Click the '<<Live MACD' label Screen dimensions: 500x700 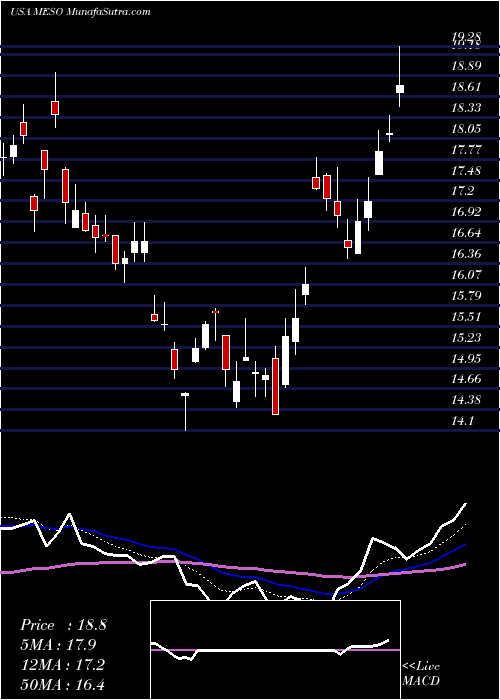(421, 673)
